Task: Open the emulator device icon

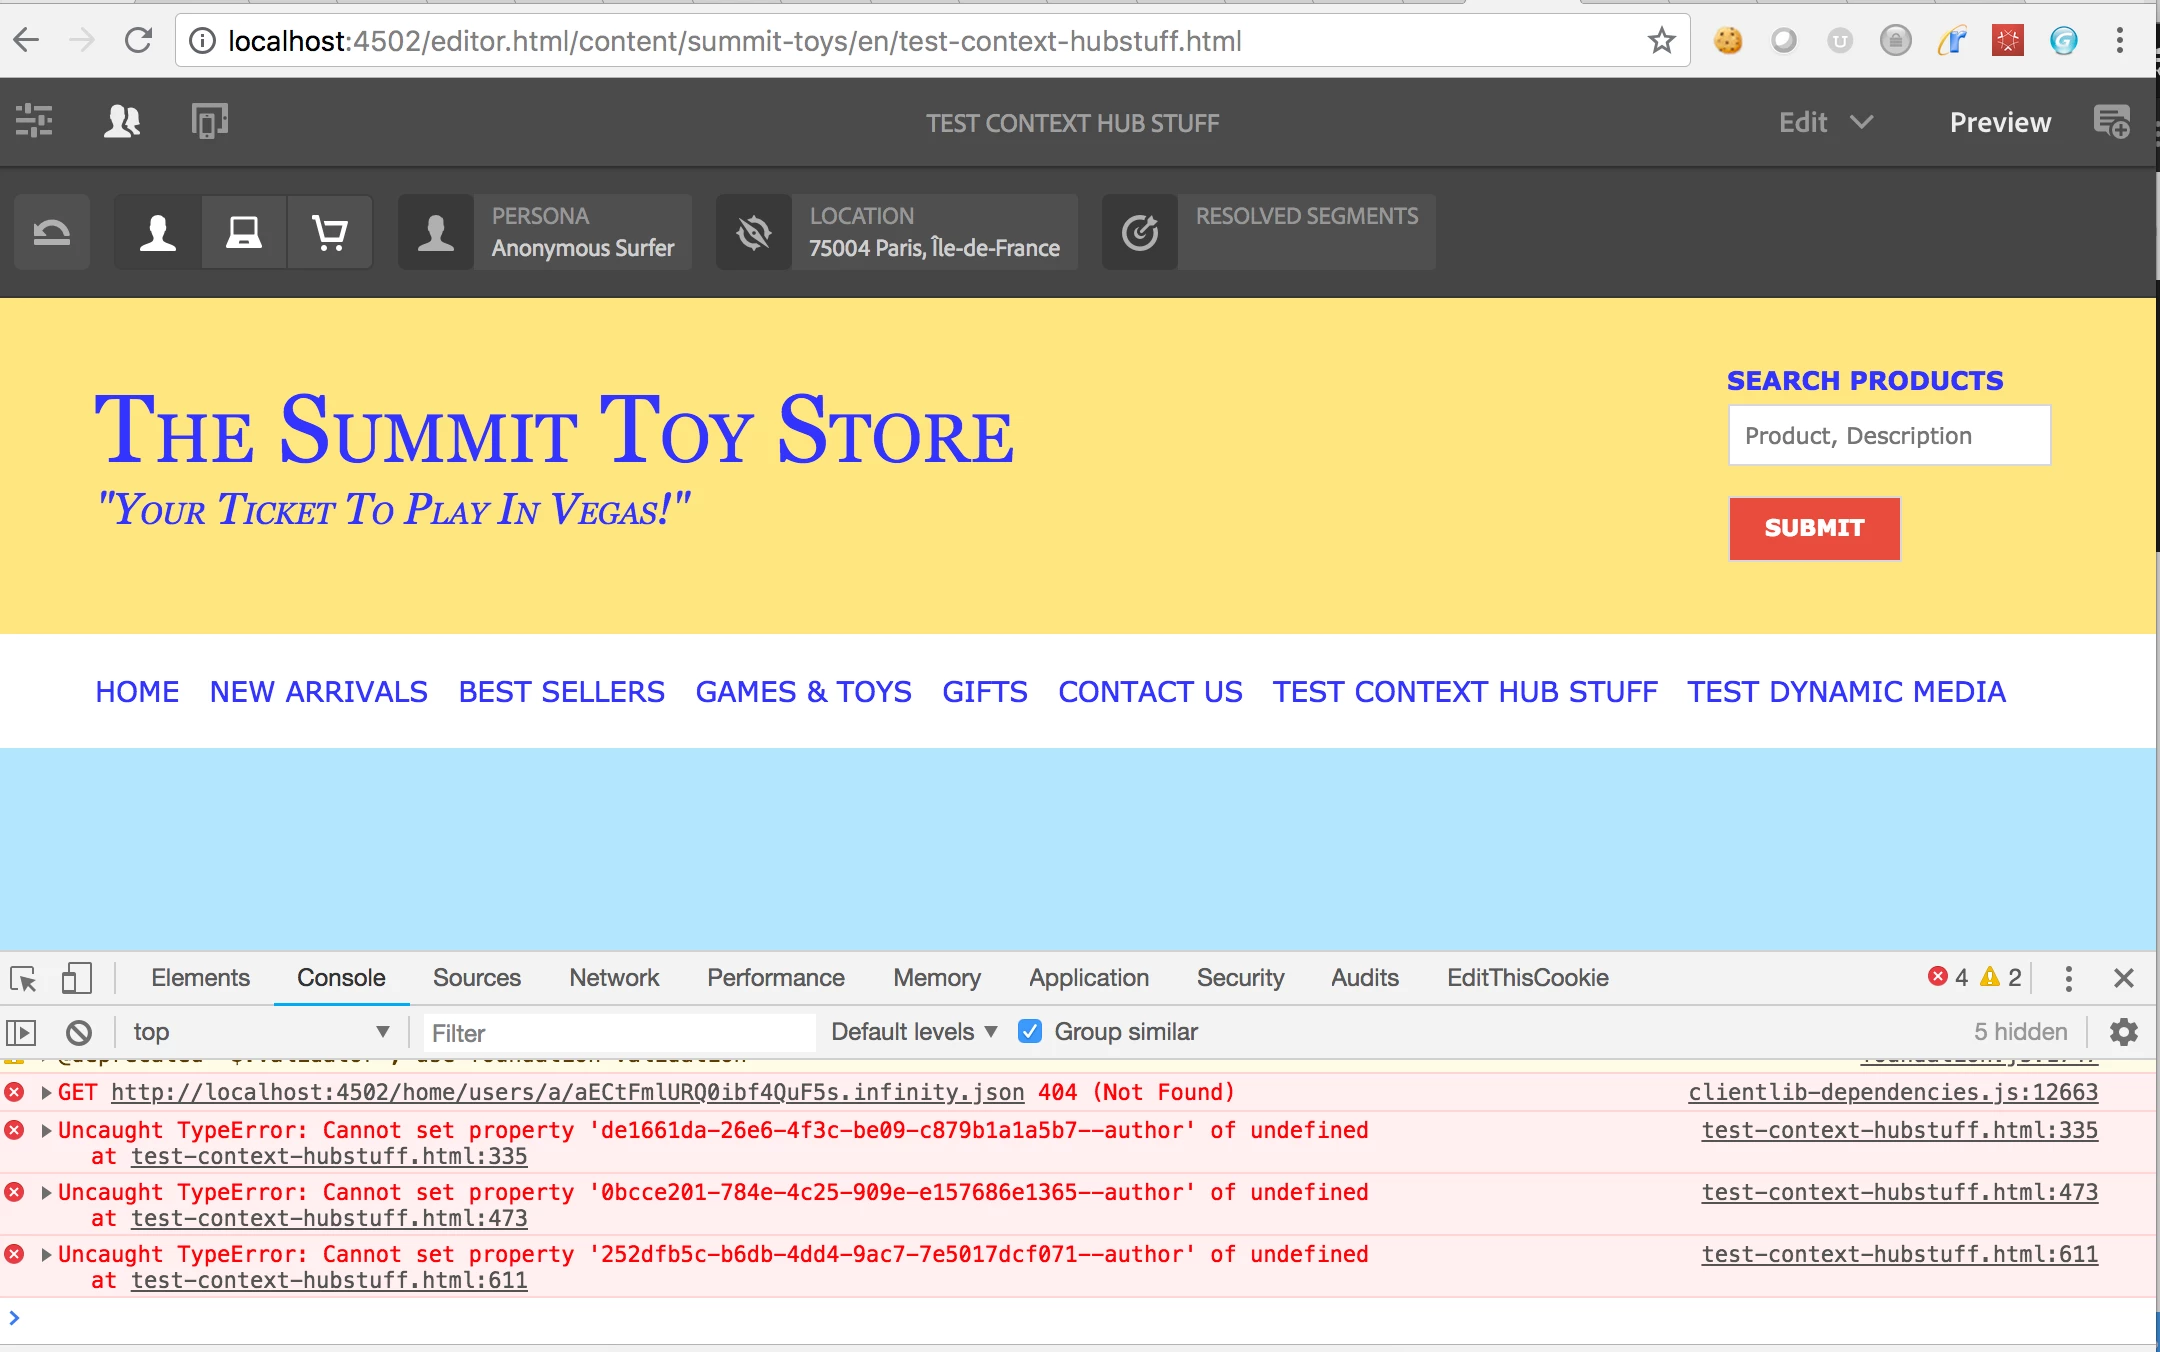Action: (209, 122)
